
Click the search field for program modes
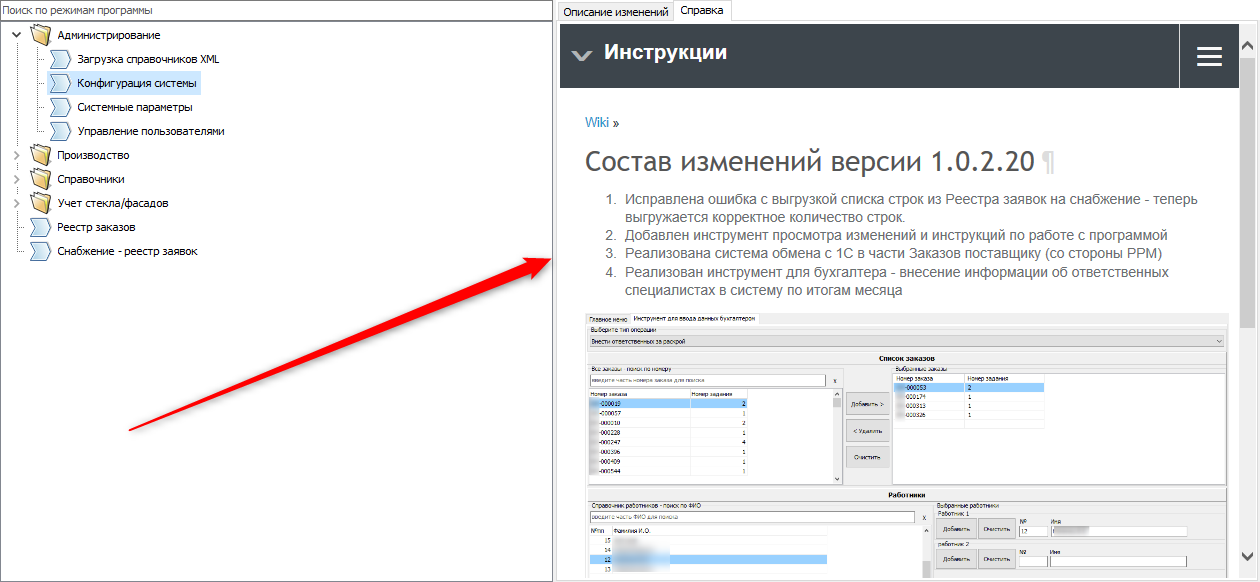(x=276, y=10)
